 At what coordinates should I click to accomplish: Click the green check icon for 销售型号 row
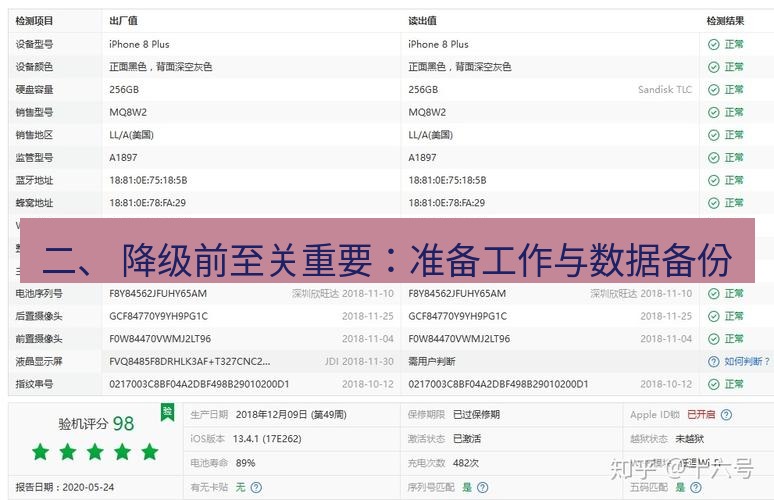pyautogui.click(x=713, y=113)
